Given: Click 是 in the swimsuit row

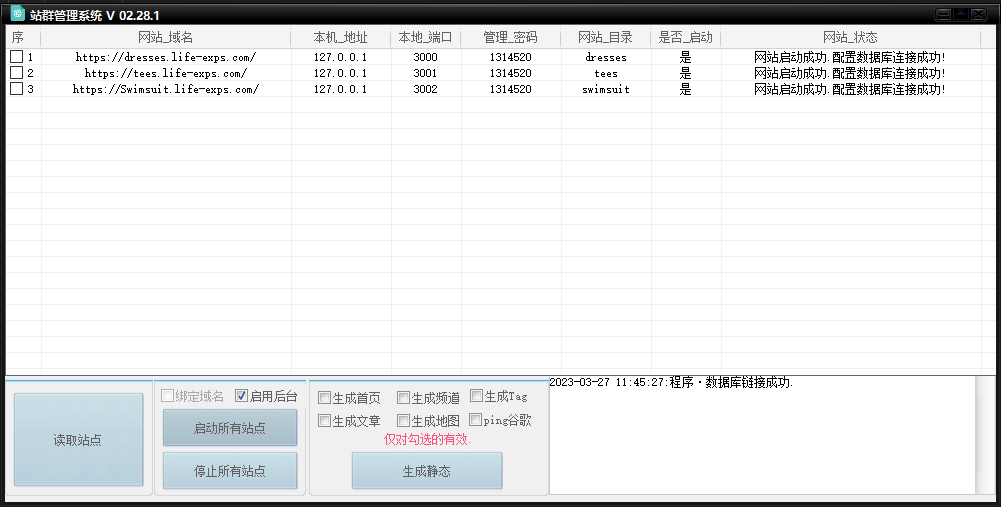Looking at the screenshot, I should pos(686,89).
